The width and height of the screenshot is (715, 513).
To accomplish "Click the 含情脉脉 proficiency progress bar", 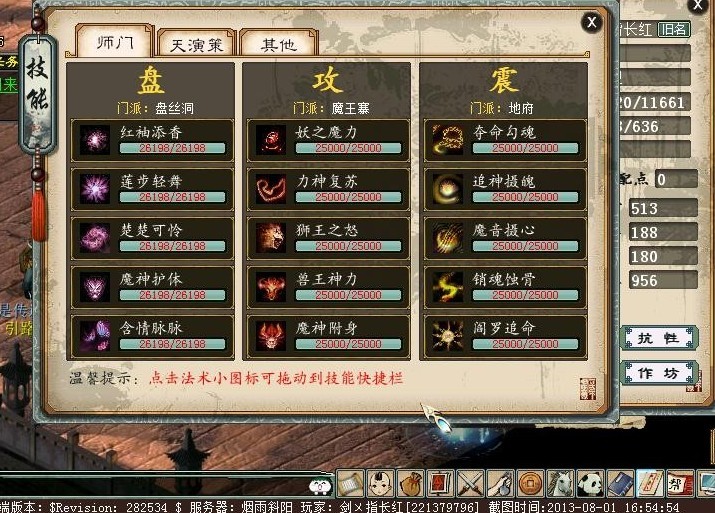I will (172, 344).
